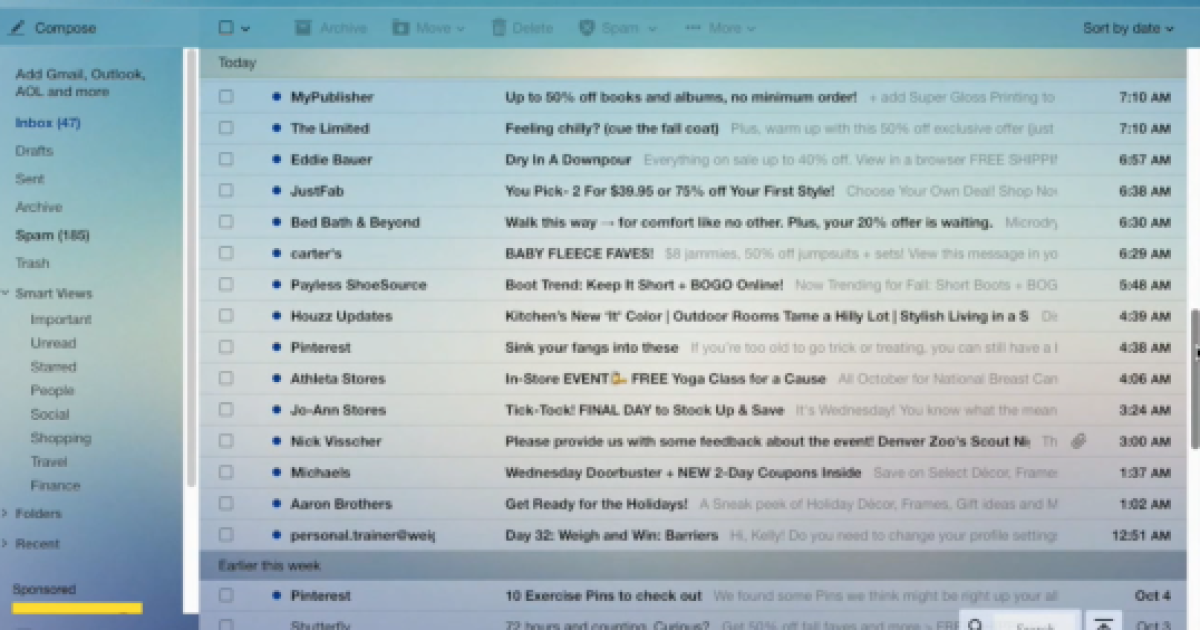Click the unread dot next to Michaels
Viewport: 1200px width, 630px height.
click(x=275, y=473)
